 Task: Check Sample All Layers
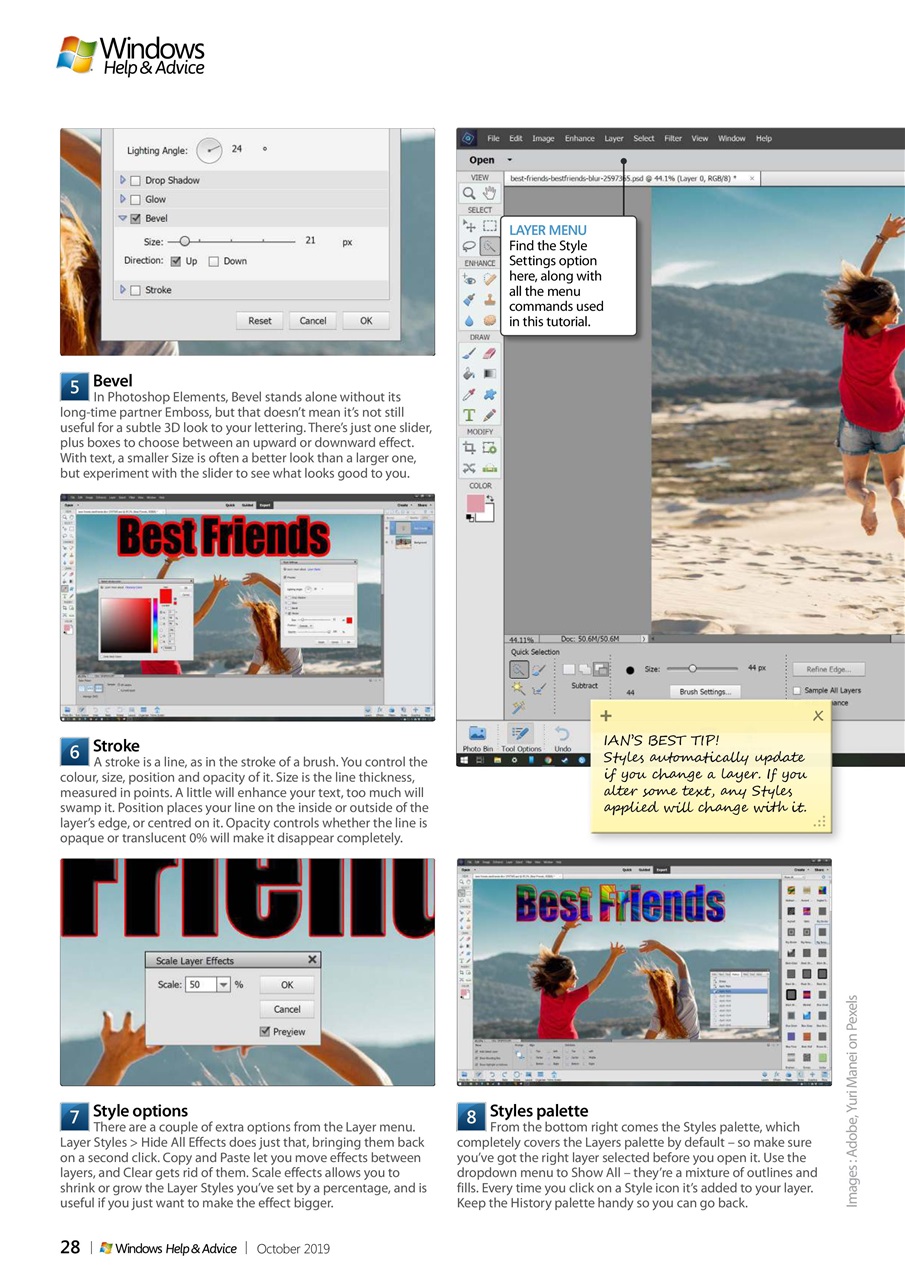tap(797, 690)
